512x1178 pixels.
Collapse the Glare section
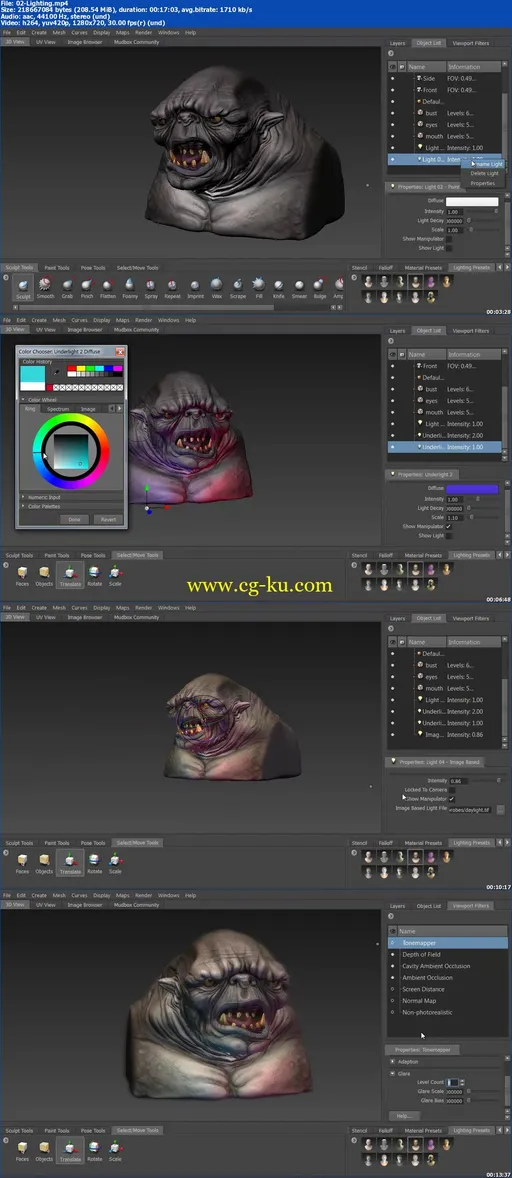(x=393, y=1074)
